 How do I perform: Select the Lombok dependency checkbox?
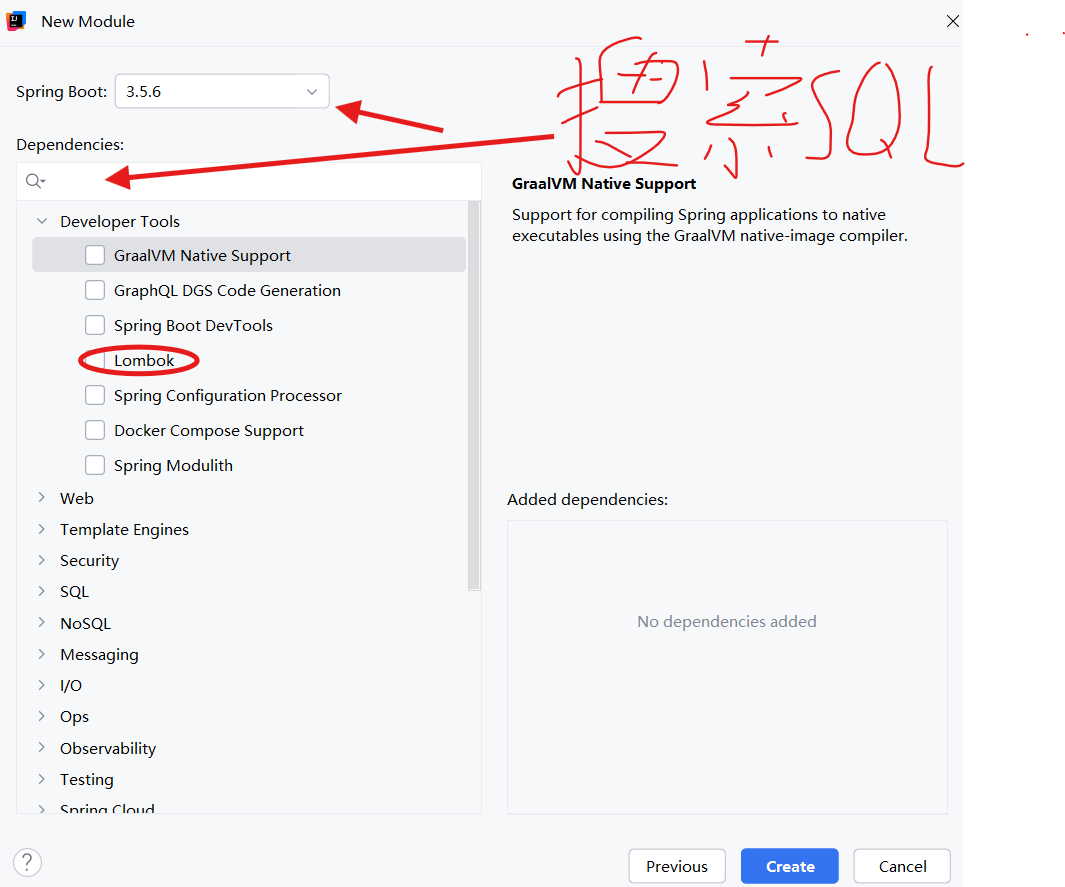95,361
